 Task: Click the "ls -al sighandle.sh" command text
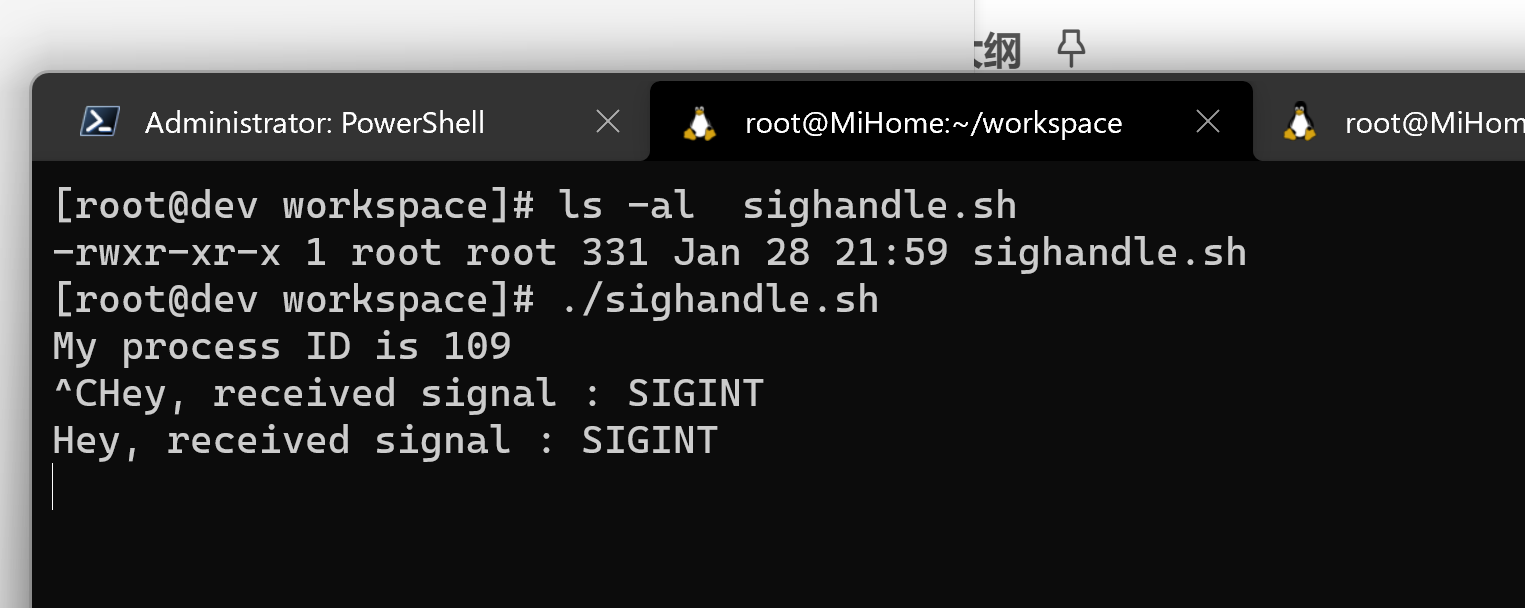(x=788, y=206)
